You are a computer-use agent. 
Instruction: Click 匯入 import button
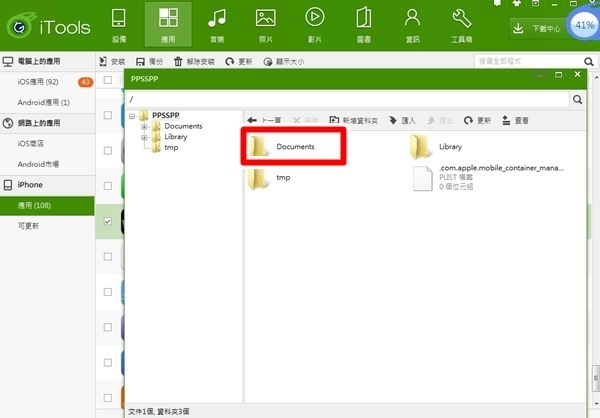click(402, 121)
